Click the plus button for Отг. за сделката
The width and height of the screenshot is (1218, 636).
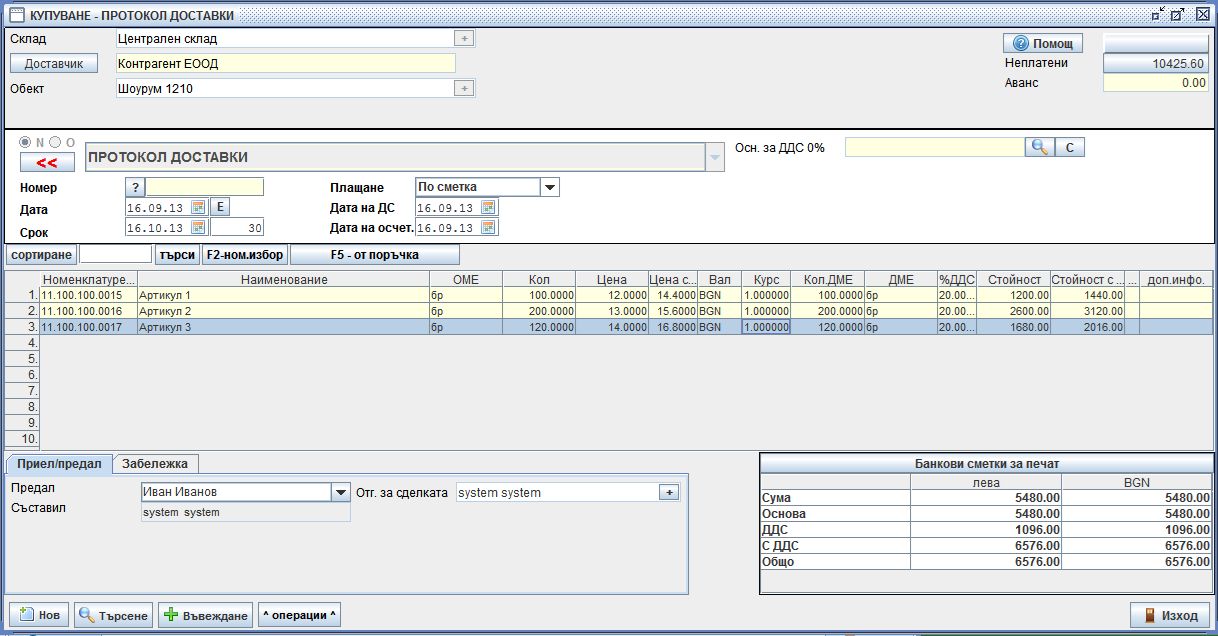click(x=669, y=492)
